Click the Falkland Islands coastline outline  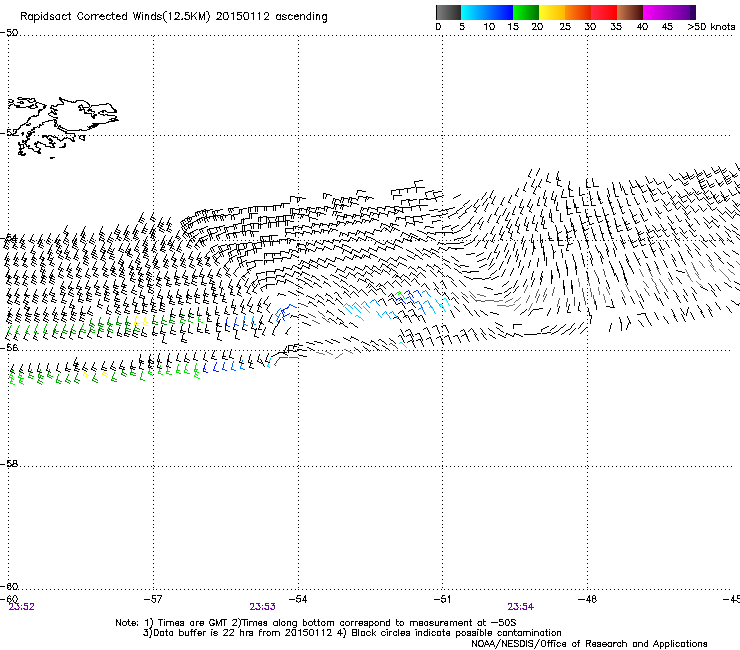coord(63,126)
